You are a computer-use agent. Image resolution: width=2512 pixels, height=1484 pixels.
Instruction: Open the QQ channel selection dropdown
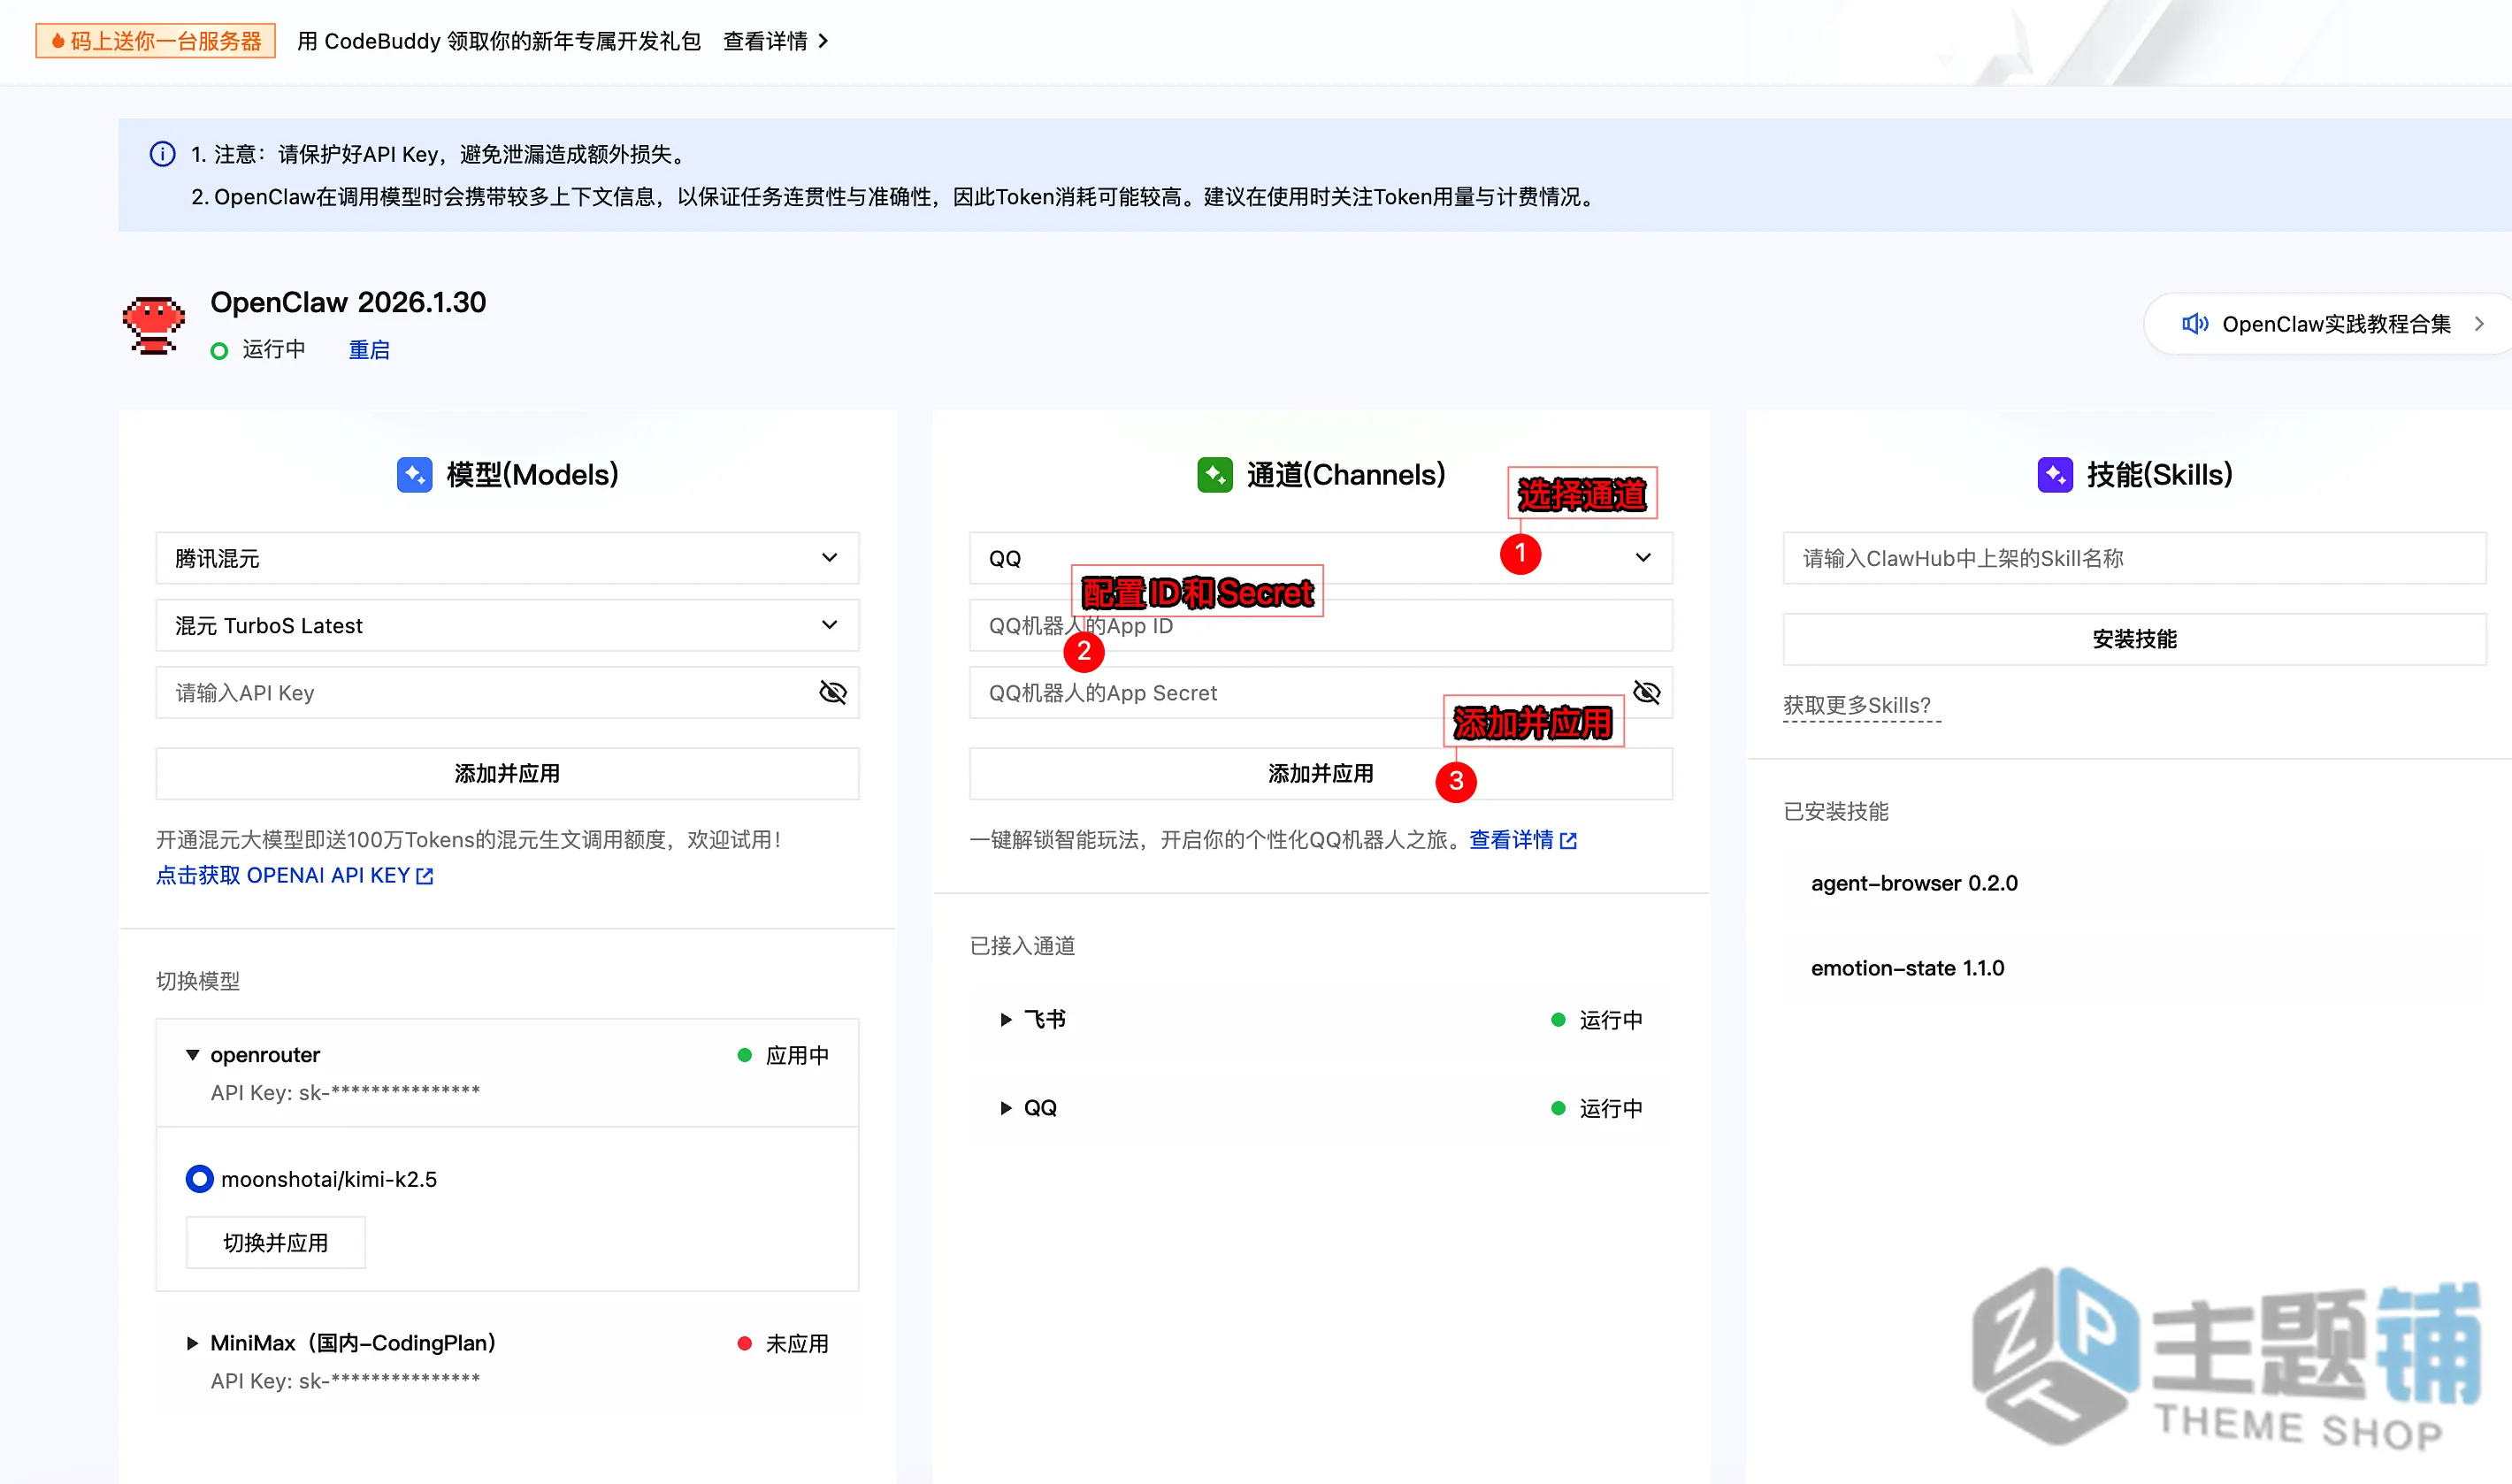[1320, 558]
